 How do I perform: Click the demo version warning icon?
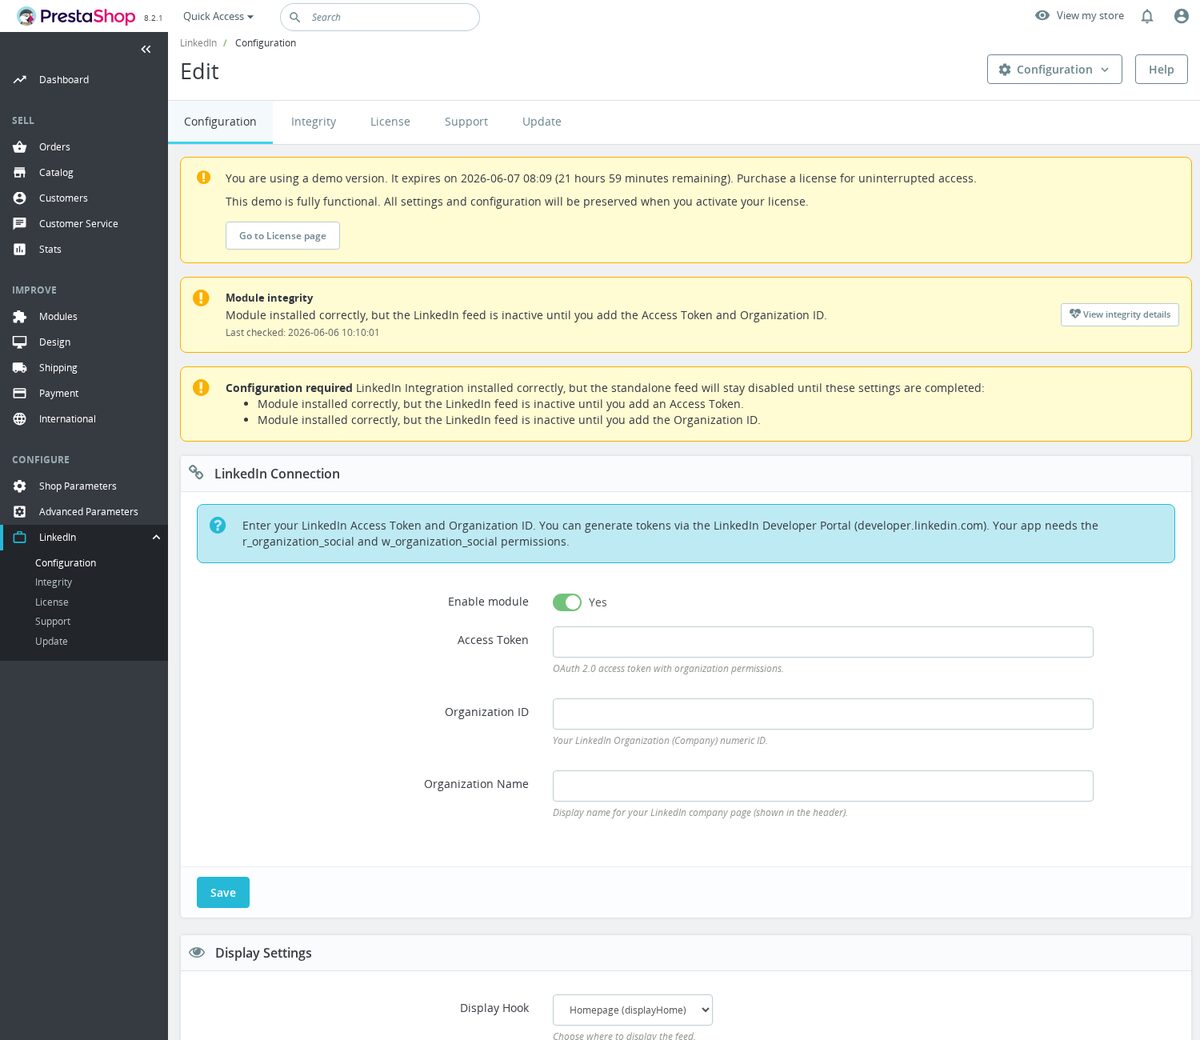click(203, 177)
